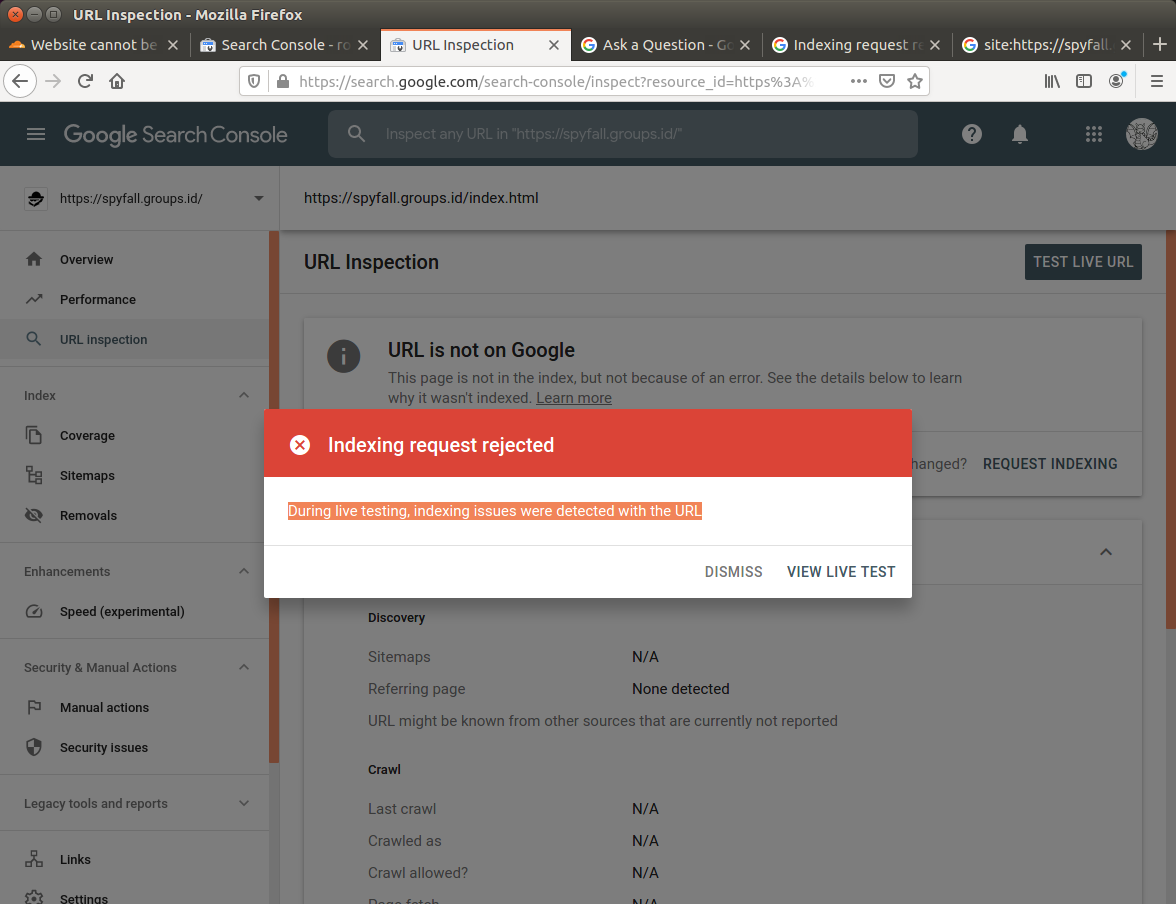Bookmark this page with the star
The image size is (1176, 904).
[914, 81]
